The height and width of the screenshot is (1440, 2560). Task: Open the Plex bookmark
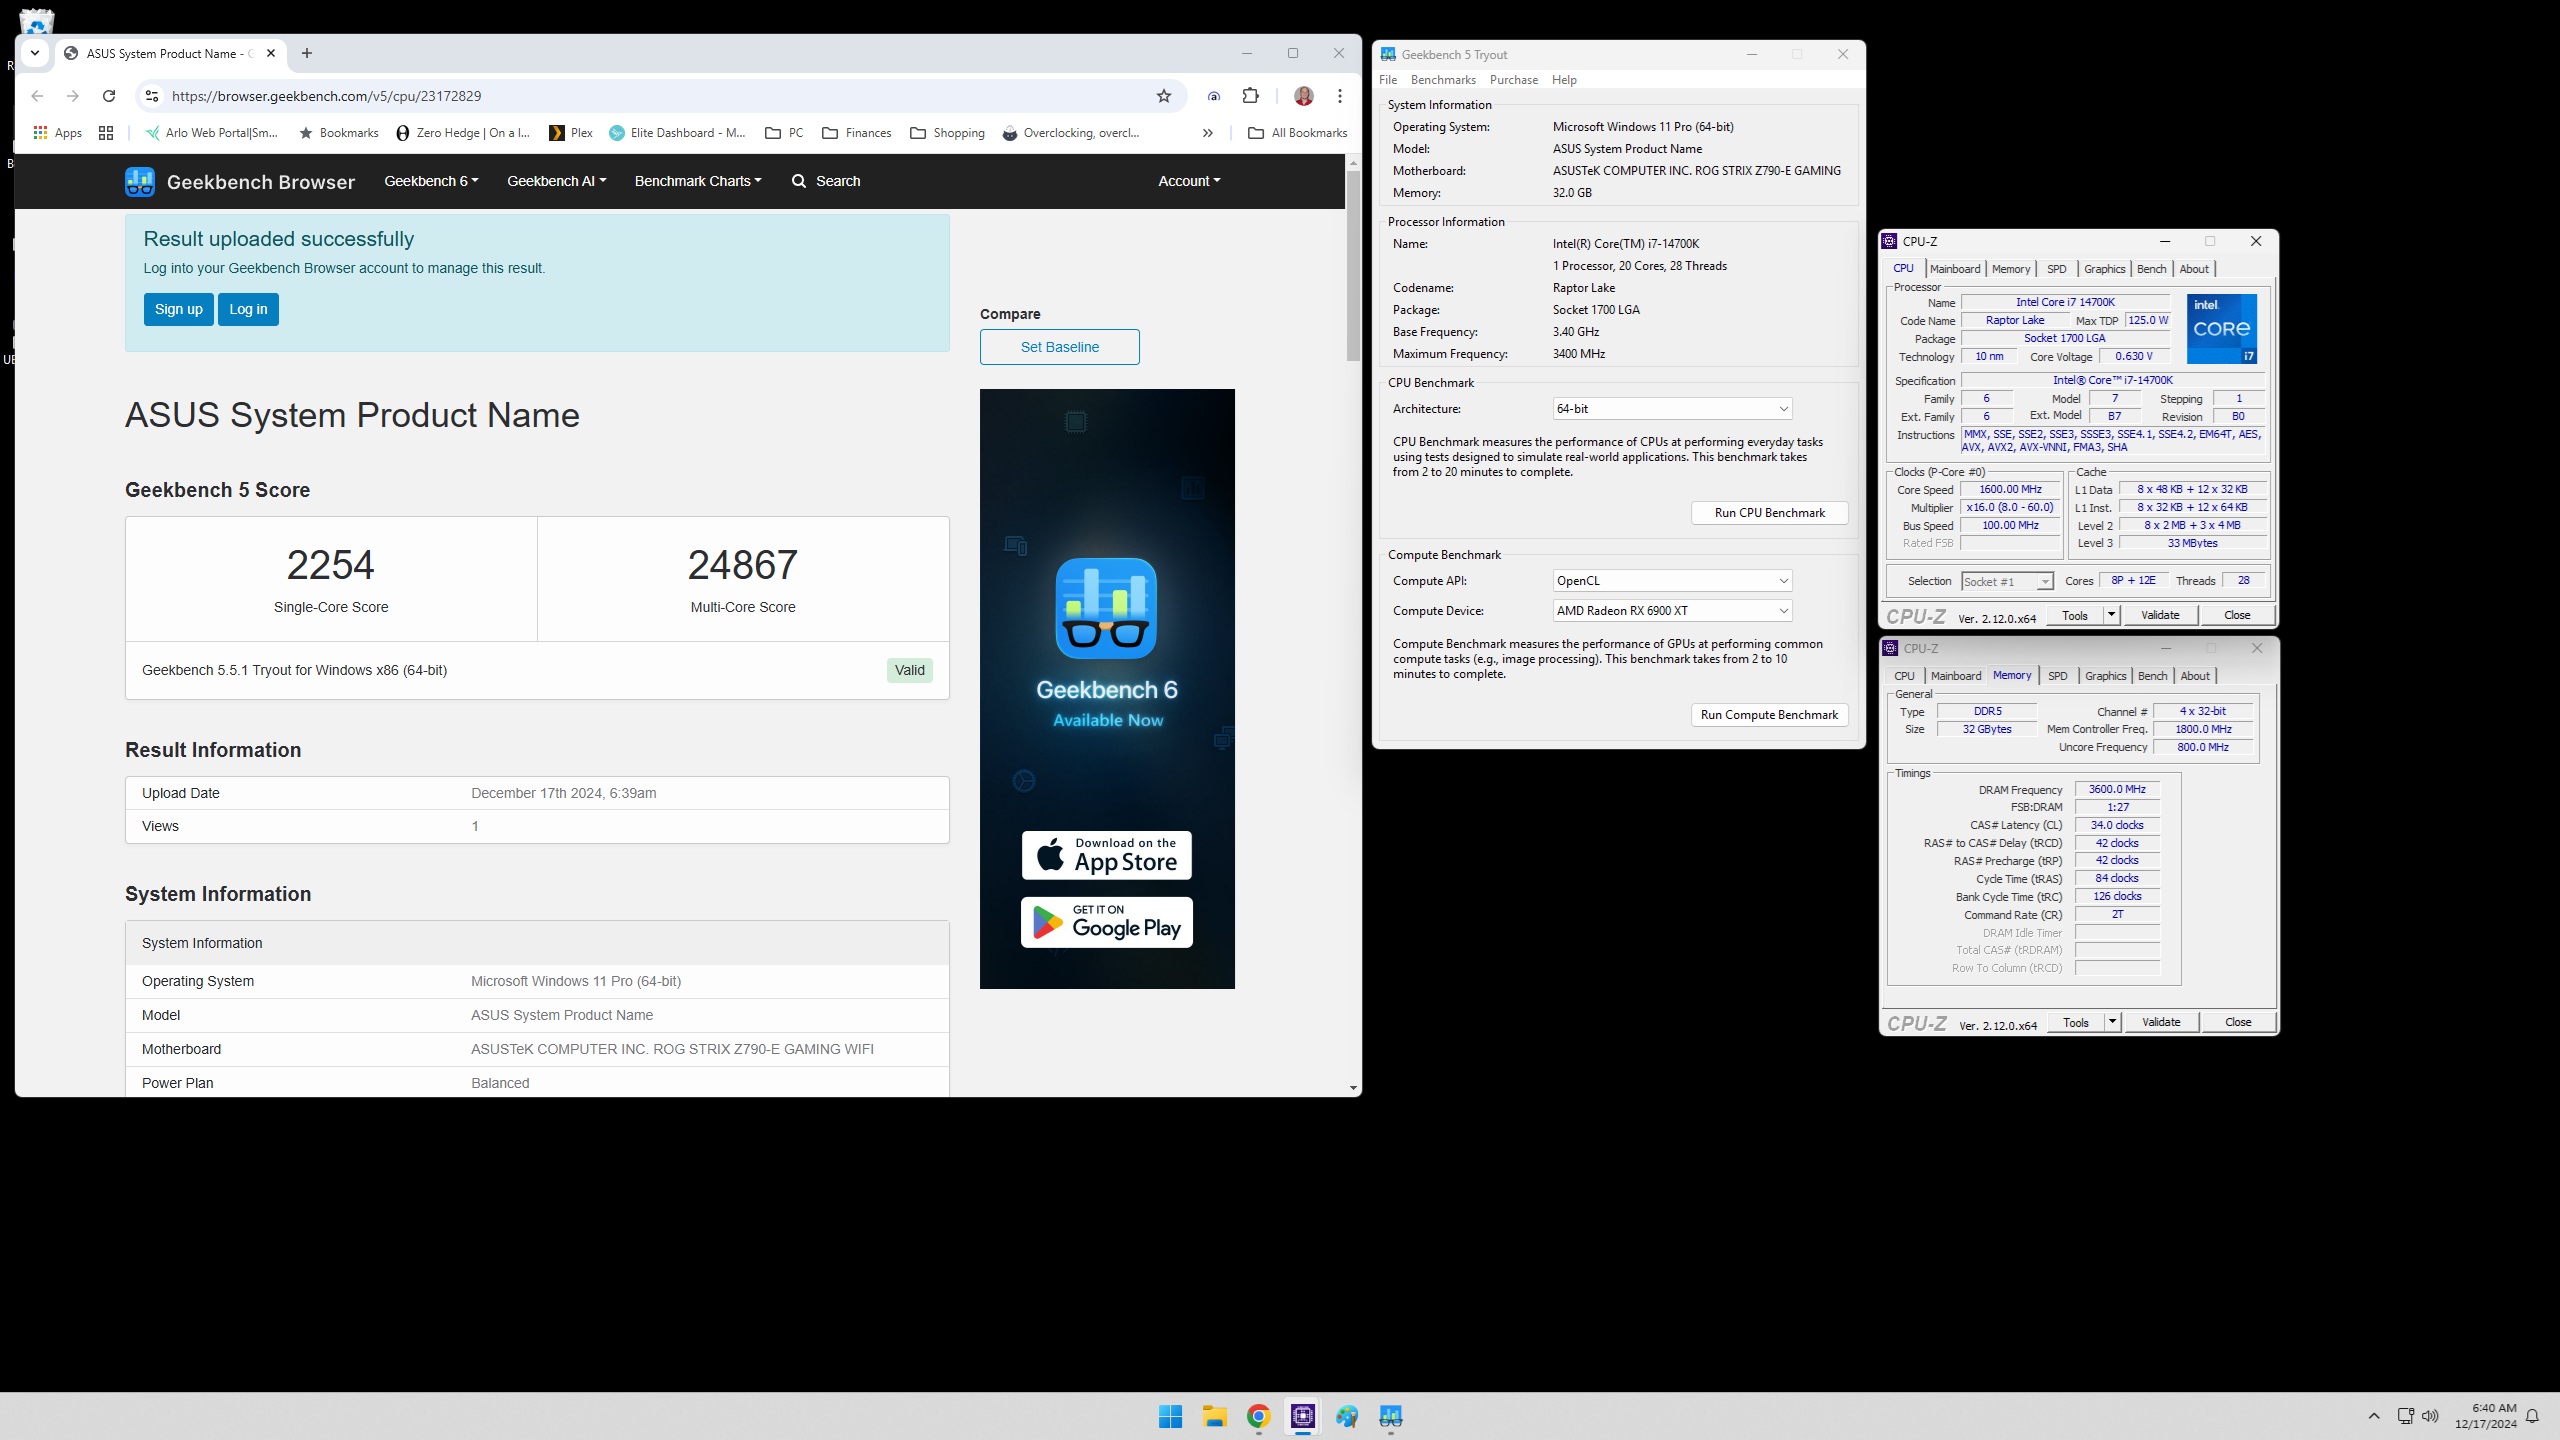571,133
